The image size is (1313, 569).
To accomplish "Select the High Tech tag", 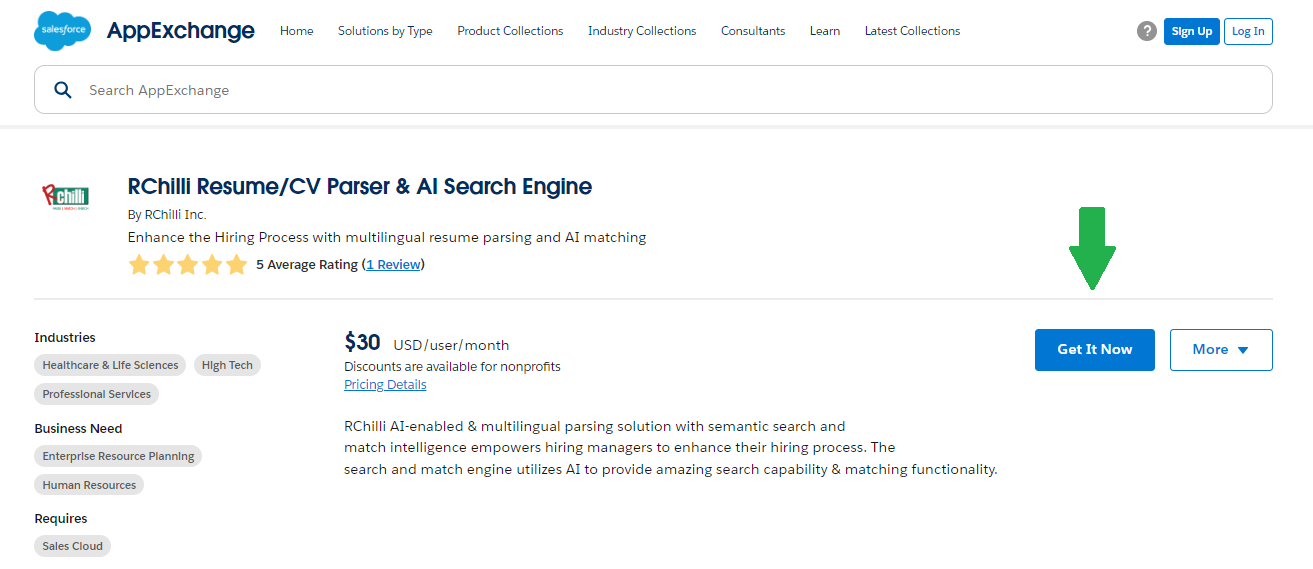I will point(227,365).
